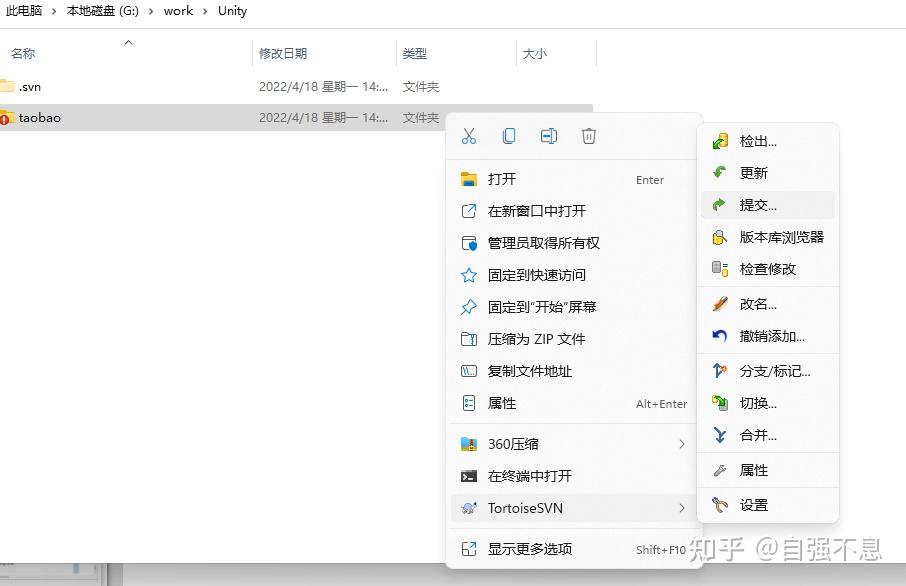
Task: Click the 合并 merge icon
Action: coord(721,435)
